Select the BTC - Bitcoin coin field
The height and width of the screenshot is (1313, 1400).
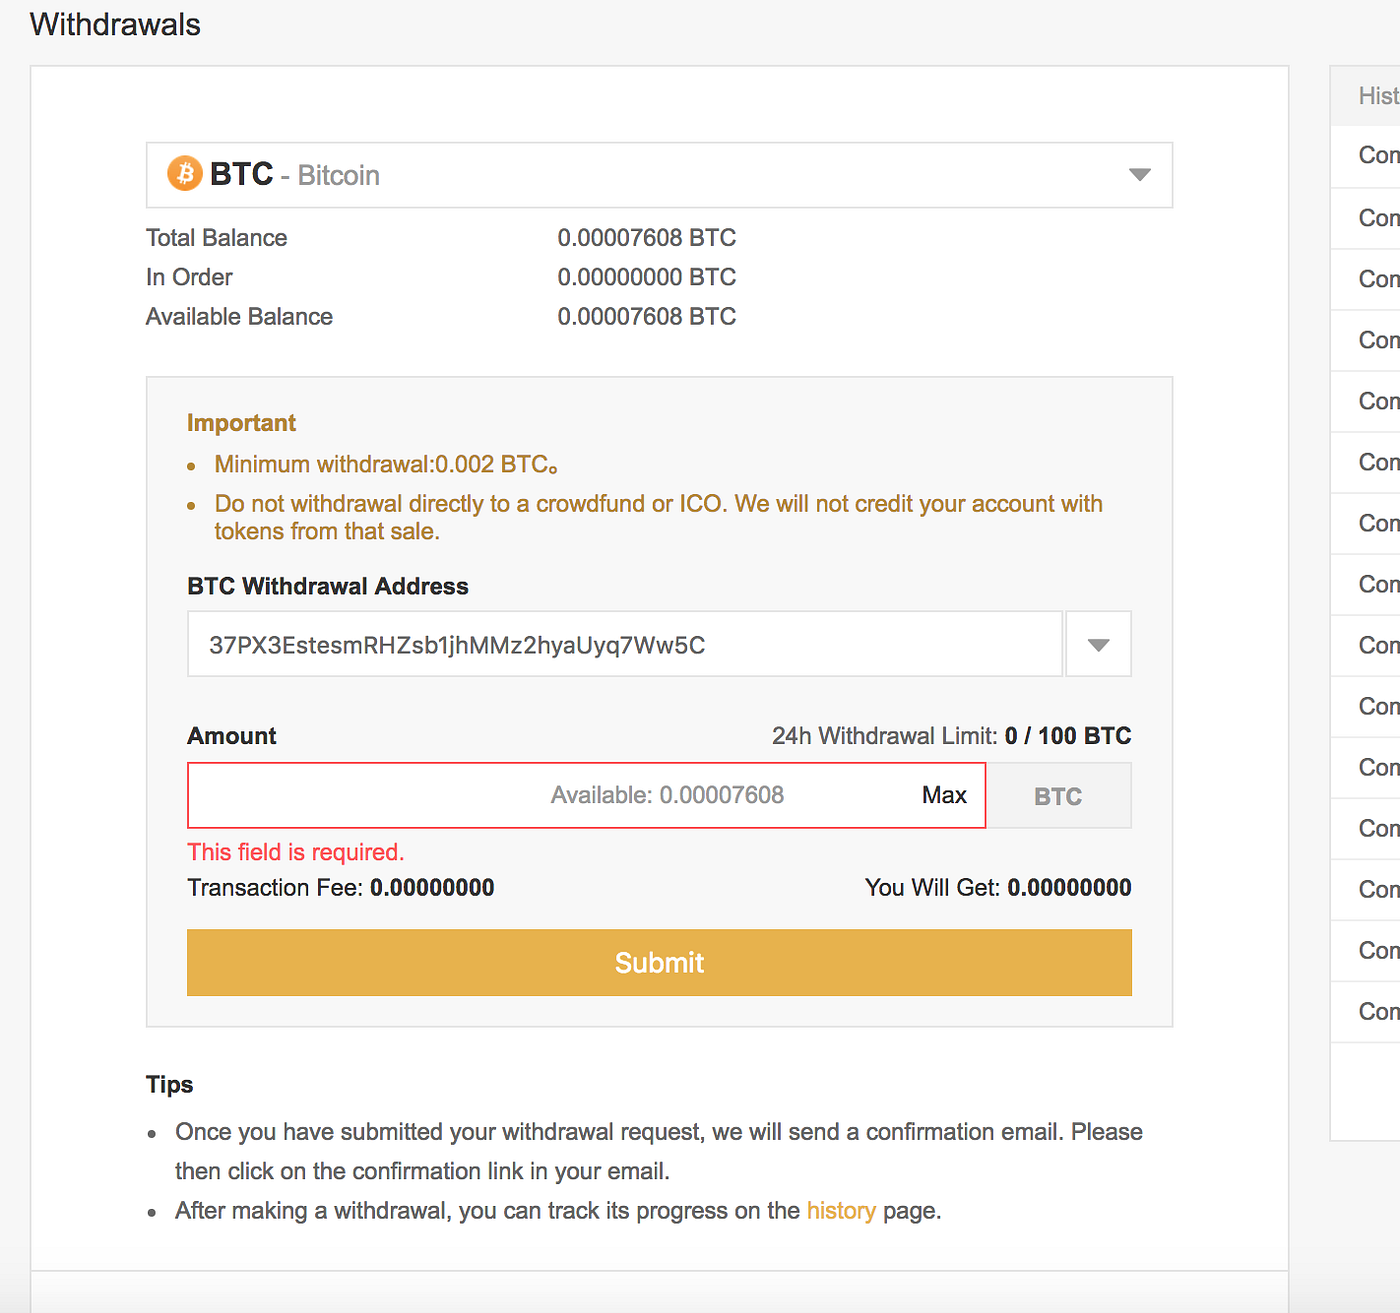[x=659, y=175]
